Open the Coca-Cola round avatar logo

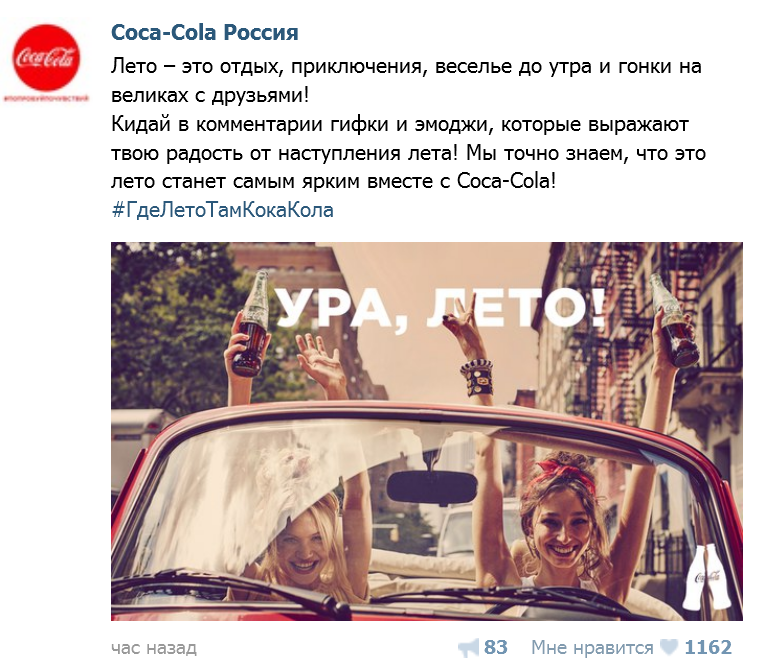47,57
